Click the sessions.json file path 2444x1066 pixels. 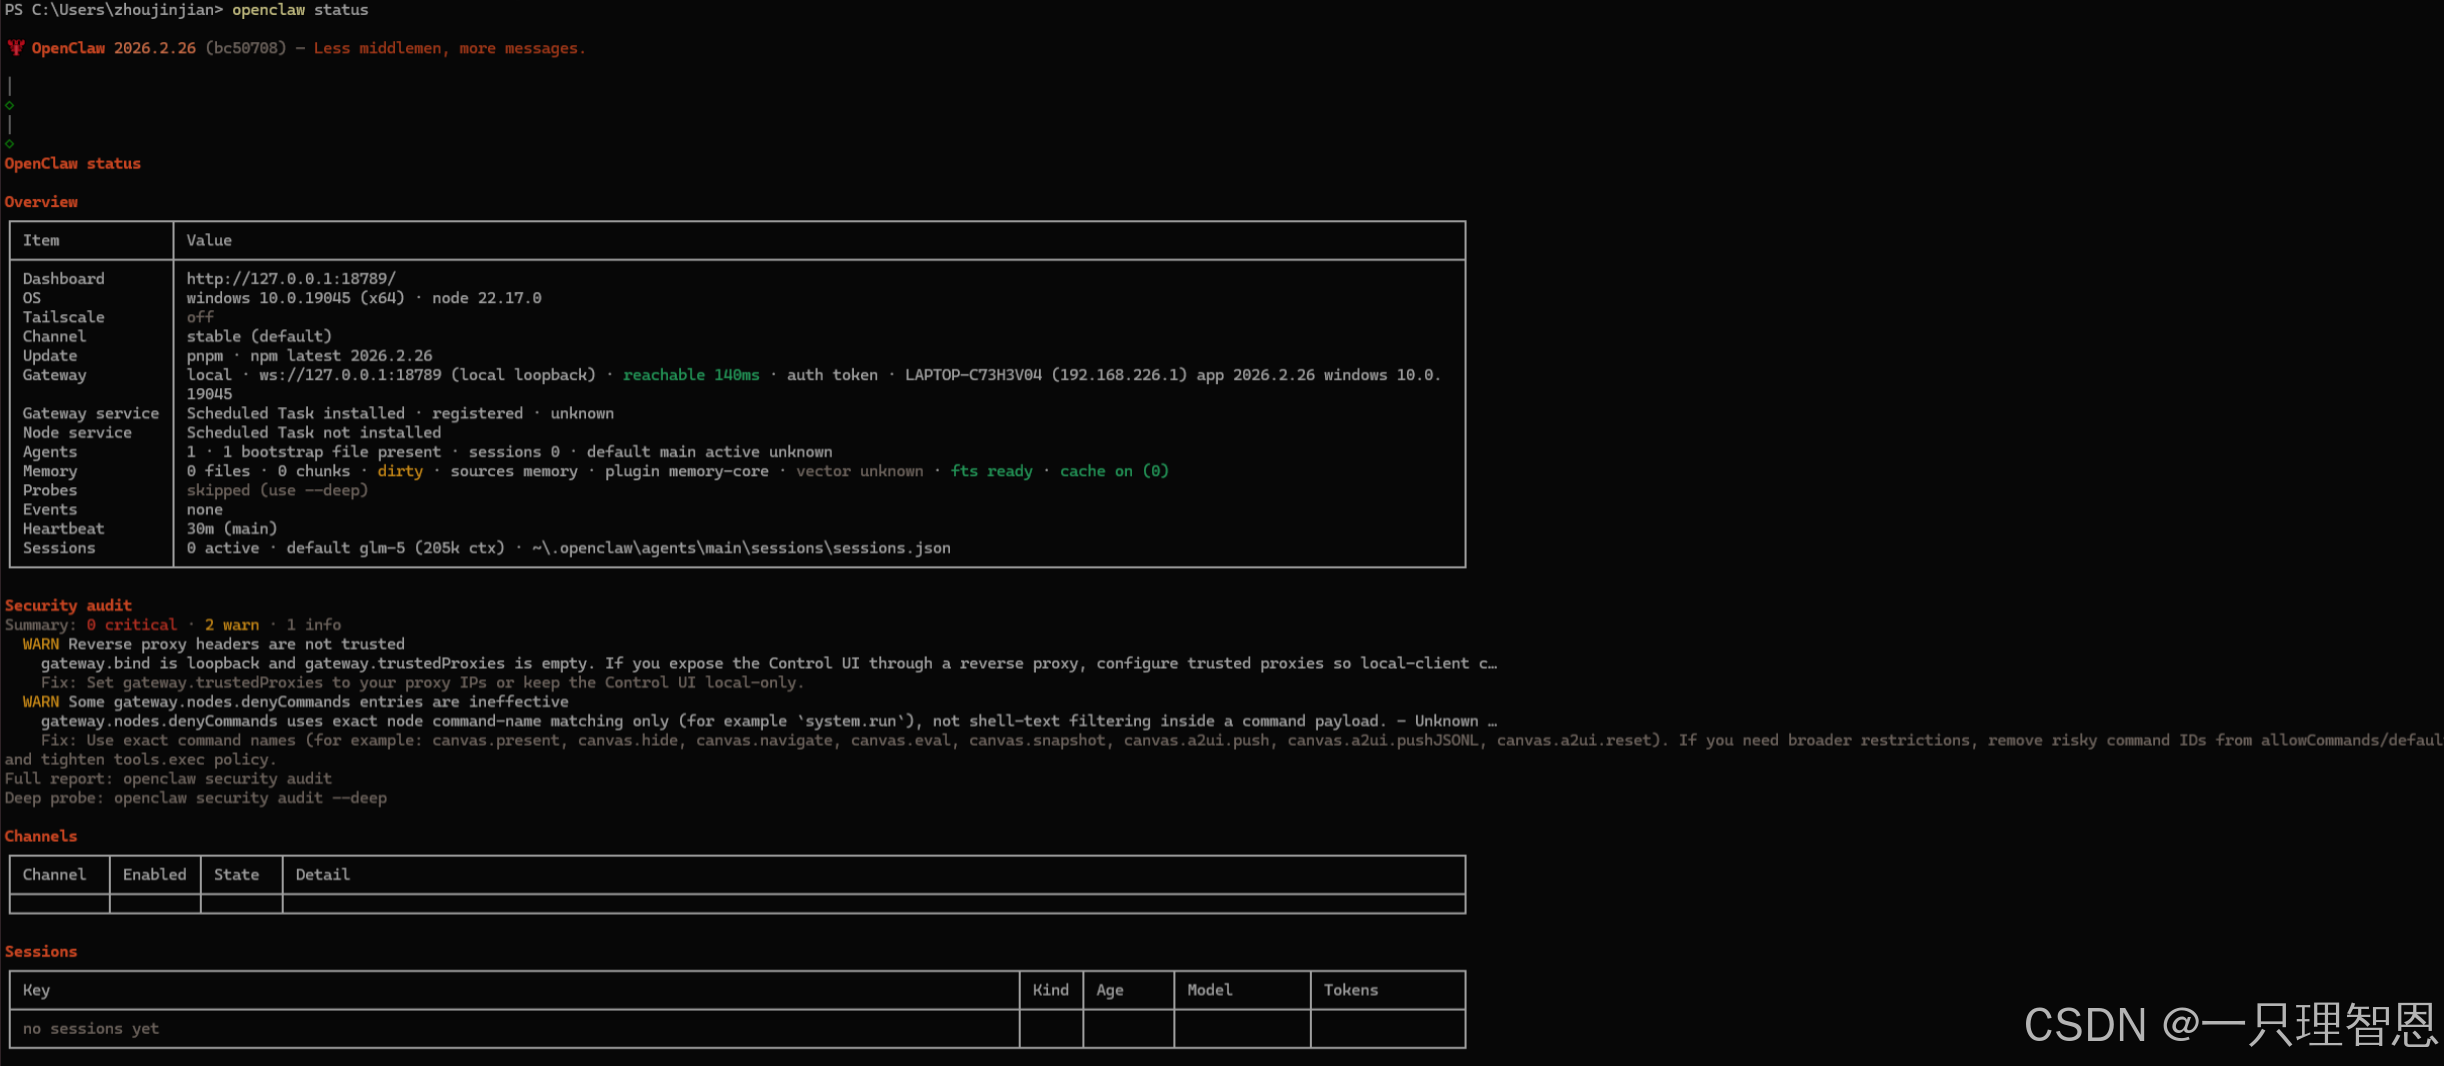point(741,548)
